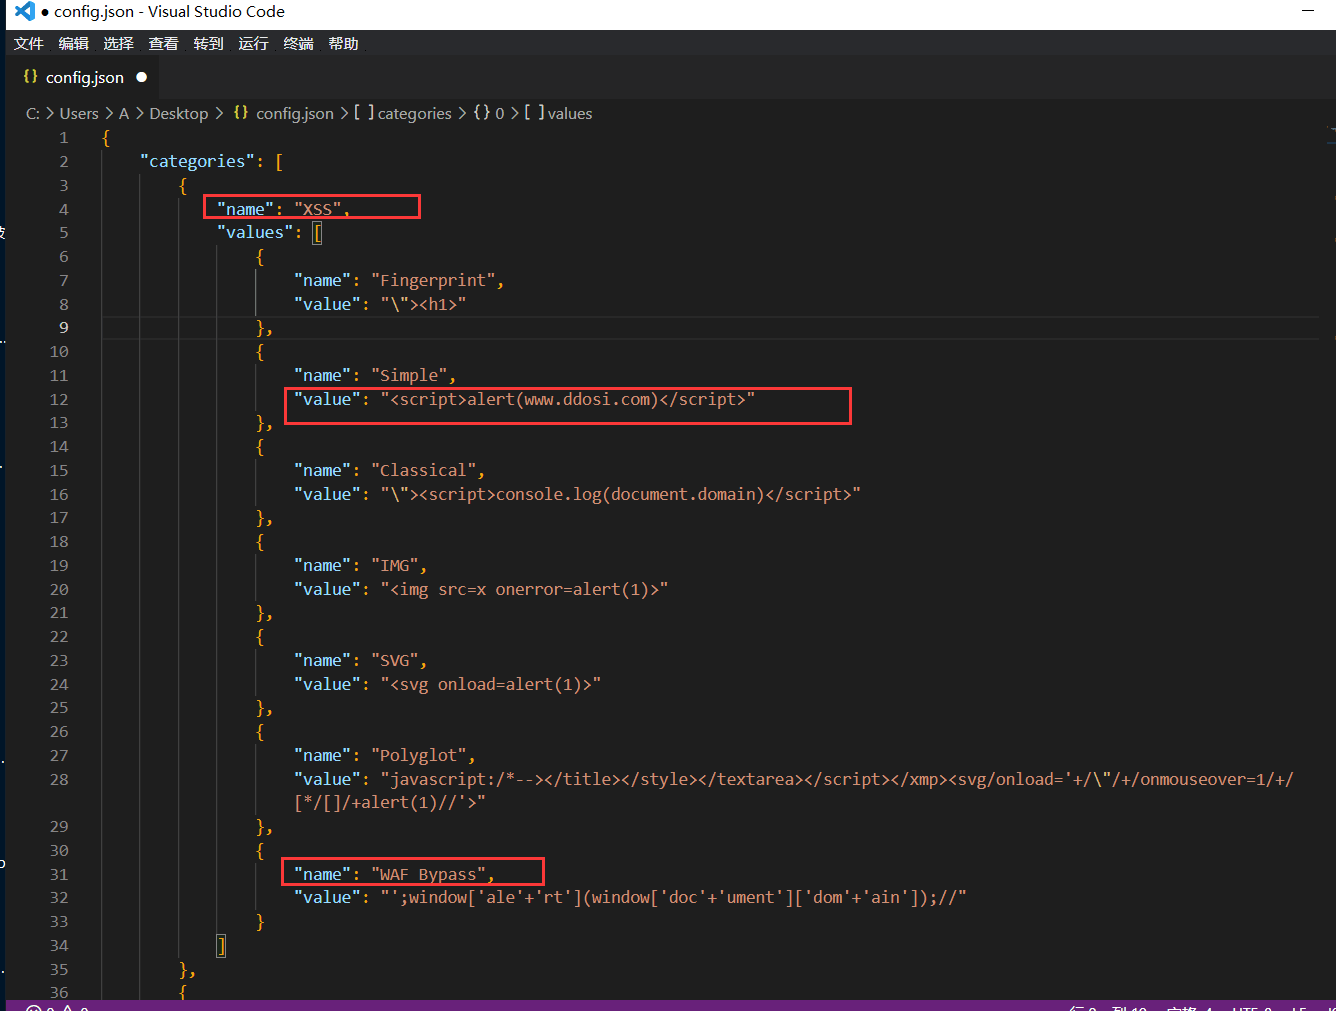Open the 文件 menu

[x=29, y=43]
